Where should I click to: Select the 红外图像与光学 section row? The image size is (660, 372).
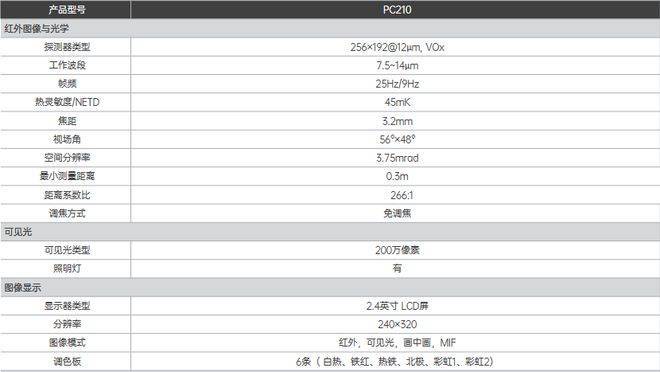(330, 29)
